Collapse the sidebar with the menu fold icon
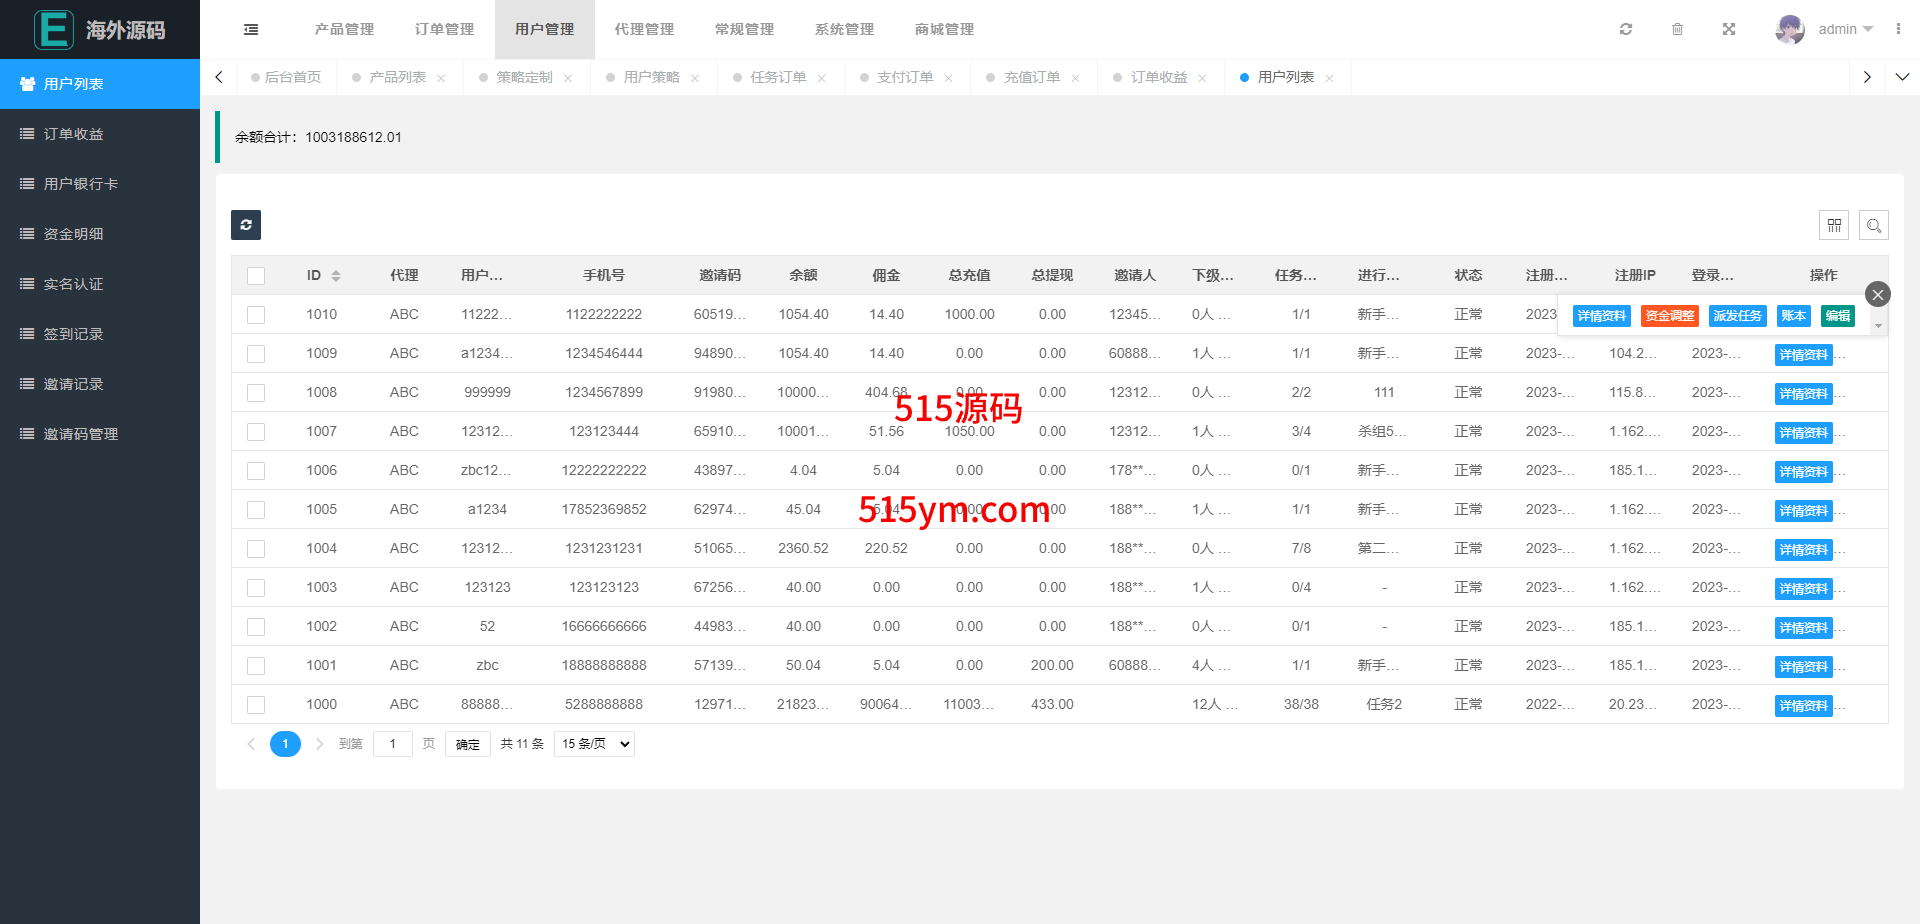 point(251,30)
